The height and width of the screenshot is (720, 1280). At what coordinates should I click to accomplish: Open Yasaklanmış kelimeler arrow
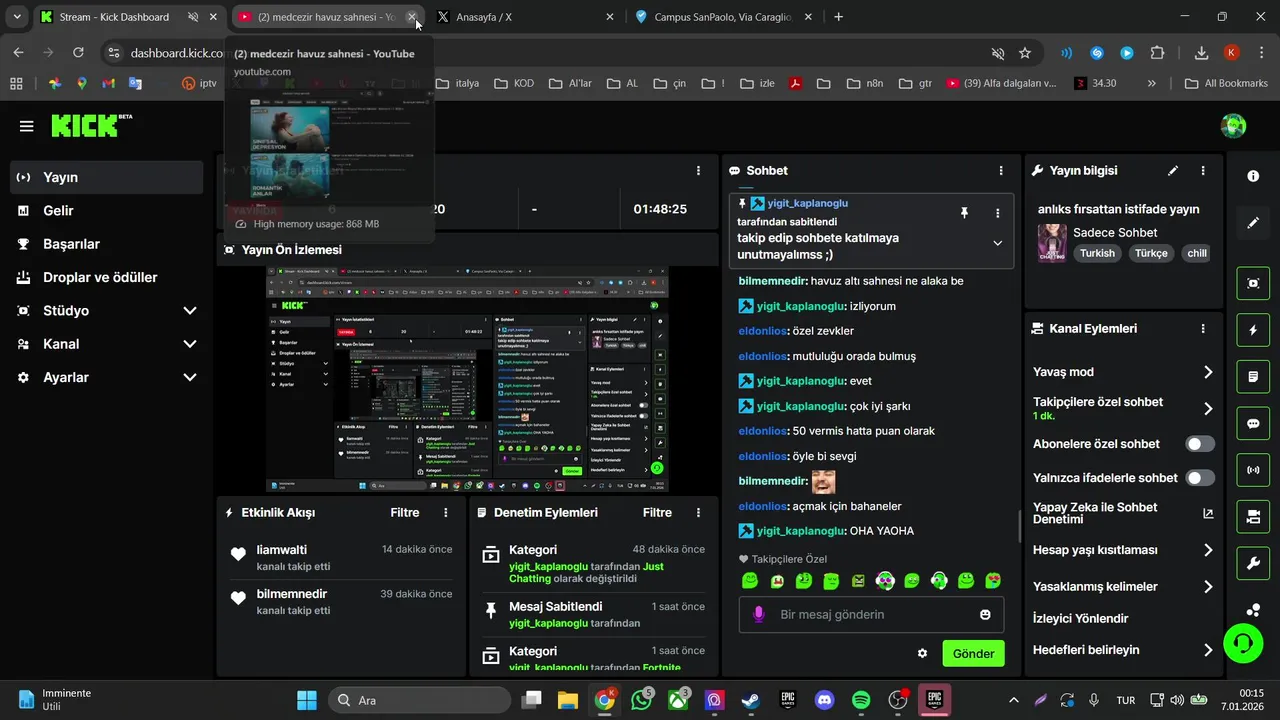[1208, 587]
